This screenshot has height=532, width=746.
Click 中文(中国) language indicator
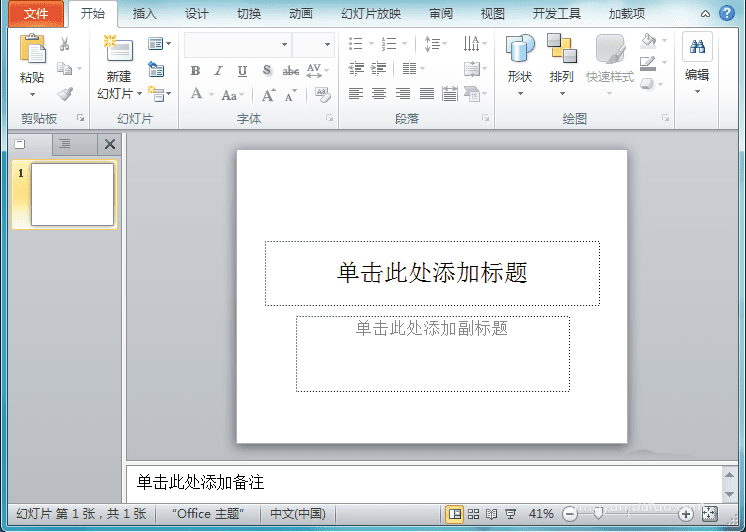tap(298, 514)
